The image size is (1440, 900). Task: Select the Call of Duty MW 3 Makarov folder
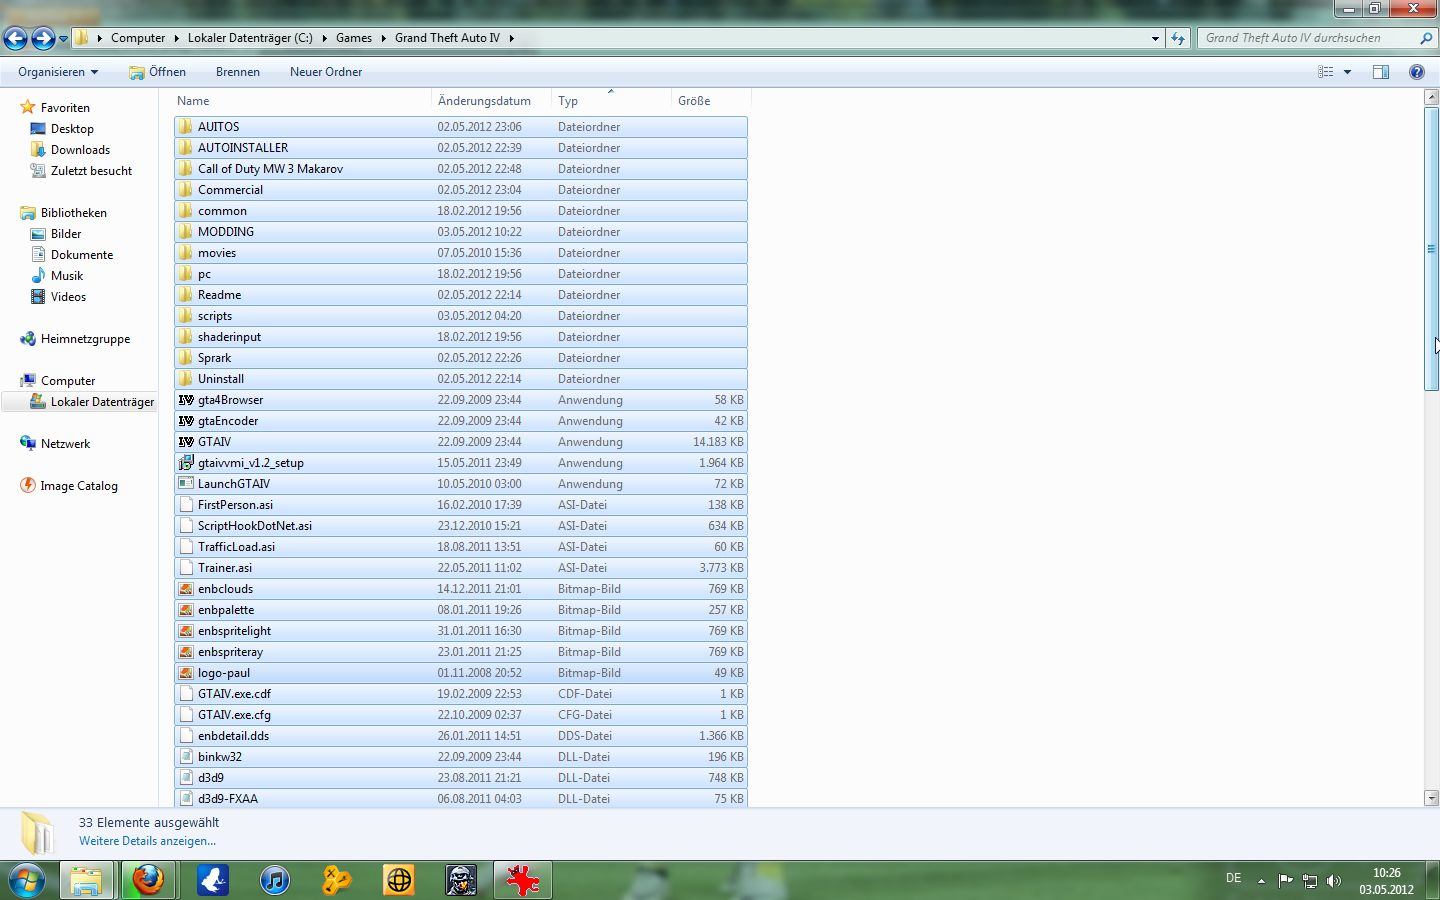tap(461, 169)
